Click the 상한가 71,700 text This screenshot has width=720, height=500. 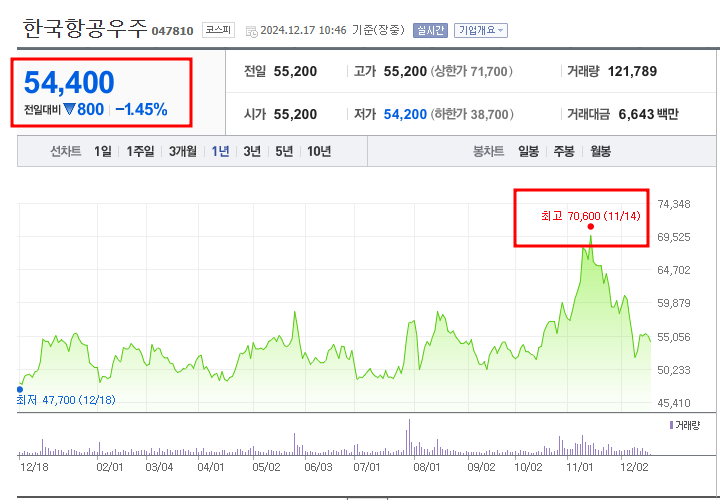(x=472, y=71)
